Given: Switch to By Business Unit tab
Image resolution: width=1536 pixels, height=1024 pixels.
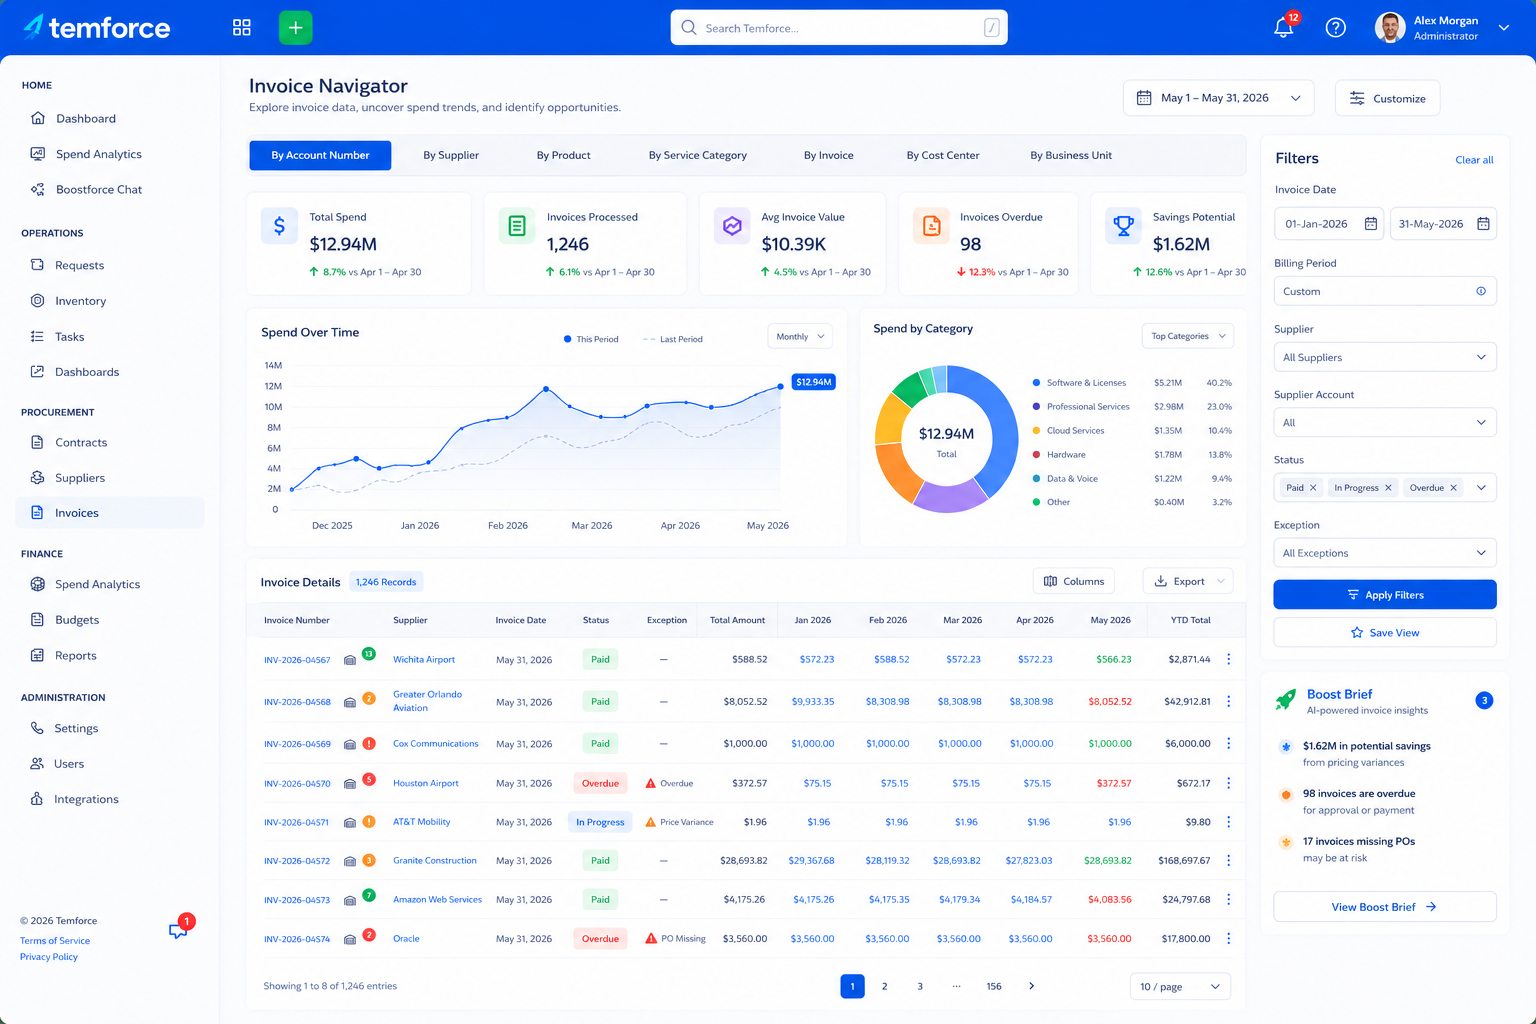Looking at the screenshot, I should coord(1071,155).
